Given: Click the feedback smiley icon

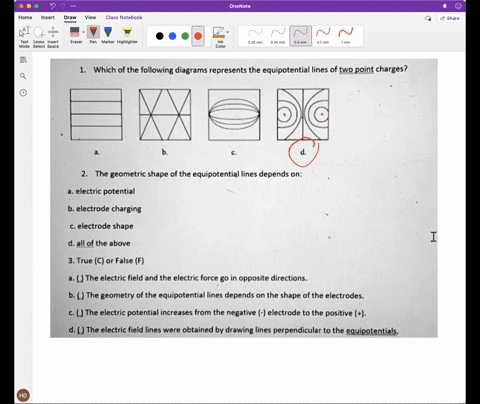Looking at the screenshot, I should click(x=458, y=6).
